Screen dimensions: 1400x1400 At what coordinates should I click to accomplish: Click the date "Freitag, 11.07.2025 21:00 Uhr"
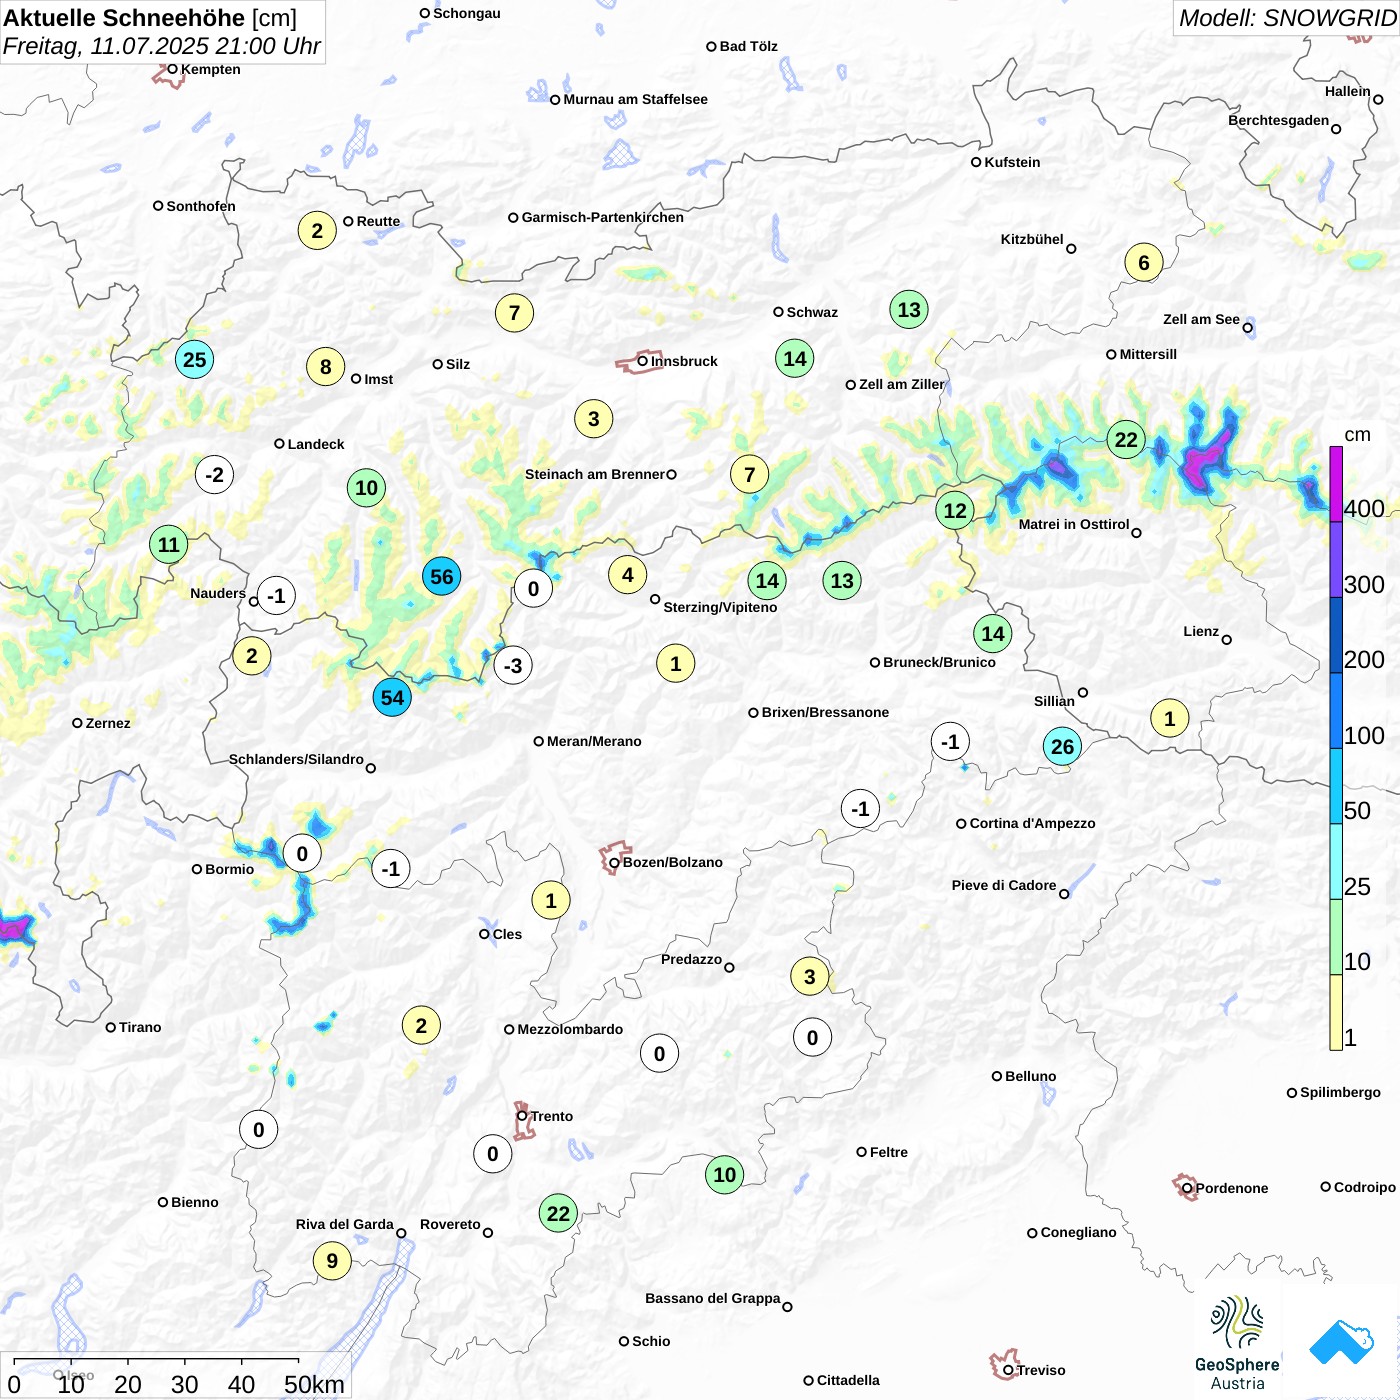(x=162, y=46)
